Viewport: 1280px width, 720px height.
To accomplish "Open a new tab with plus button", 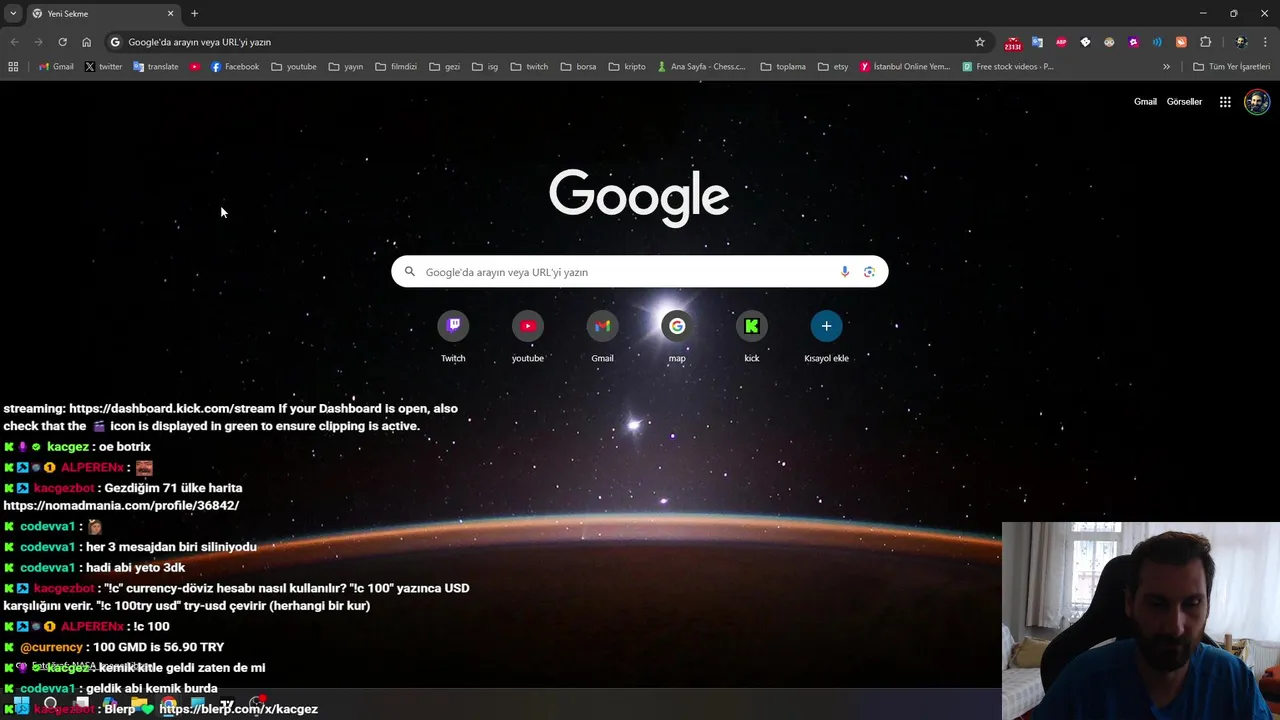I will pyautogui.click(x=194, y=13).
